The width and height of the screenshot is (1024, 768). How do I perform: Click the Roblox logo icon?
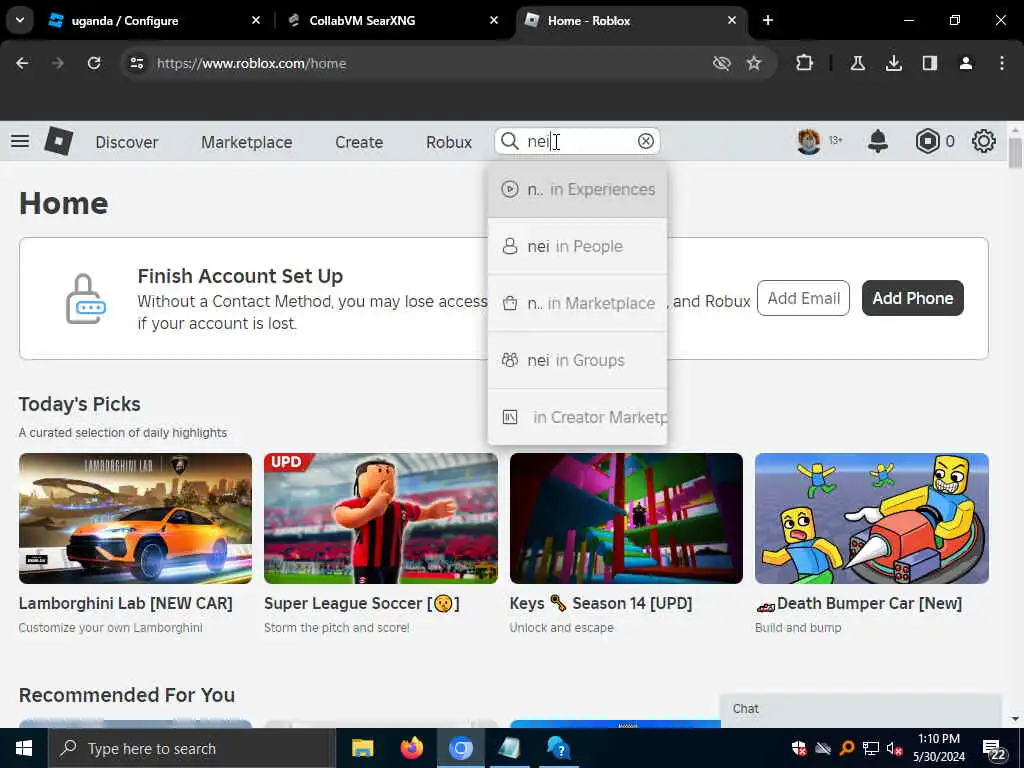58,141
